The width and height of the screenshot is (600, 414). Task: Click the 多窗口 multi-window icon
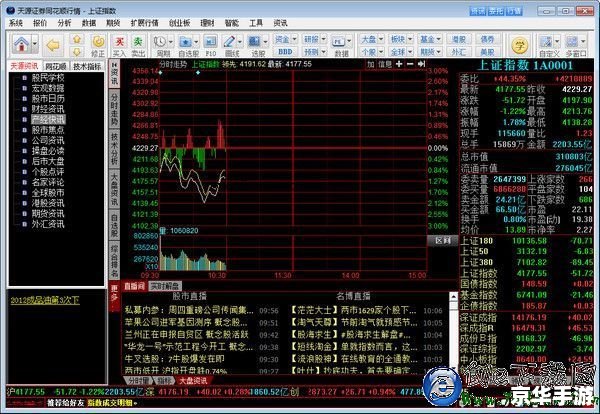tap(572, 41)
